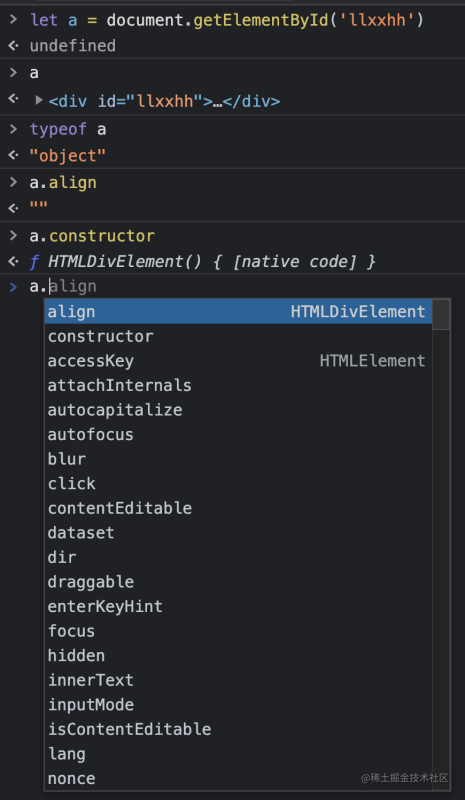This screenshot has height=800, width=465.
Task: Pick 'autofocus' from the completions
Action: point(238,434)
